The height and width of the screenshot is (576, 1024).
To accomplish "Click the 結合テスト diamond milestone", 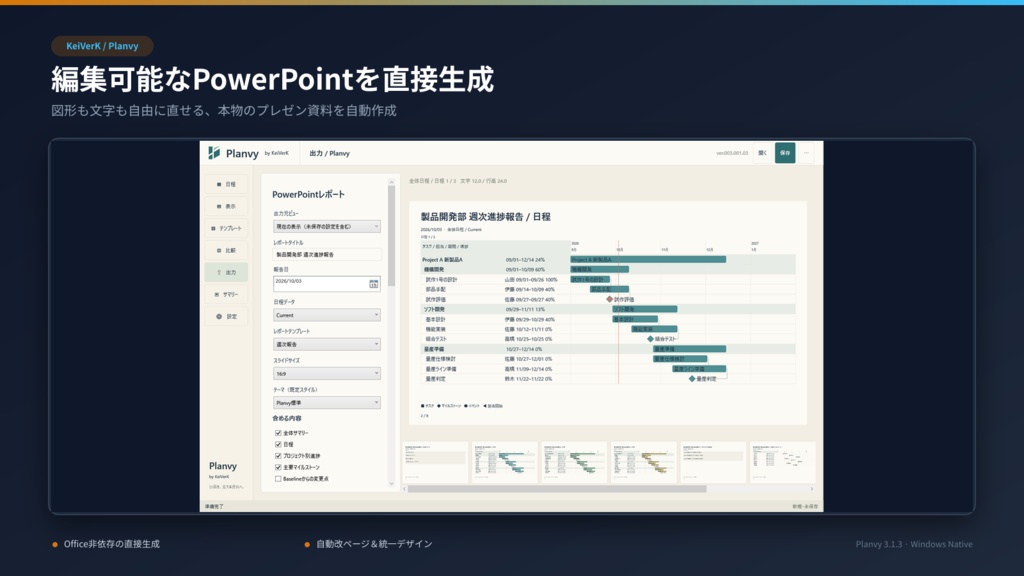I will tap(650, 339).
